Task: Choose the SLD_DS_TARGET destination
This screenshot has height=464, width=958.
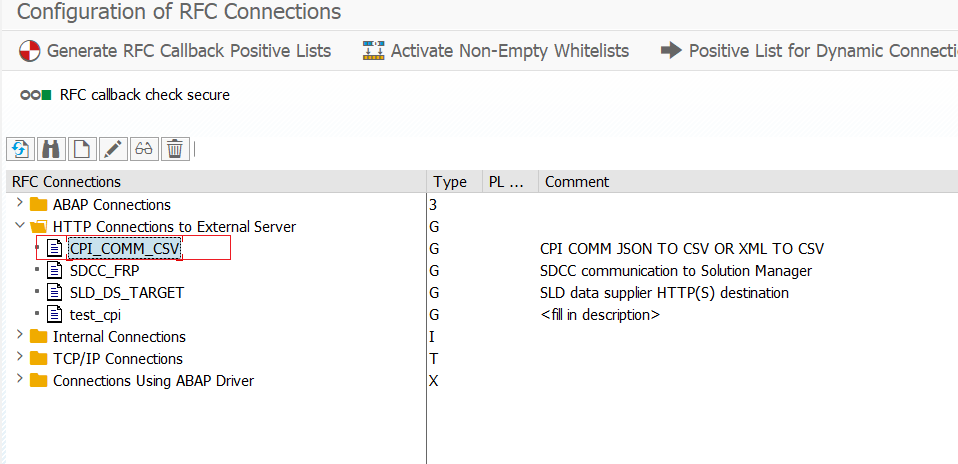Action: pos(126,293)
